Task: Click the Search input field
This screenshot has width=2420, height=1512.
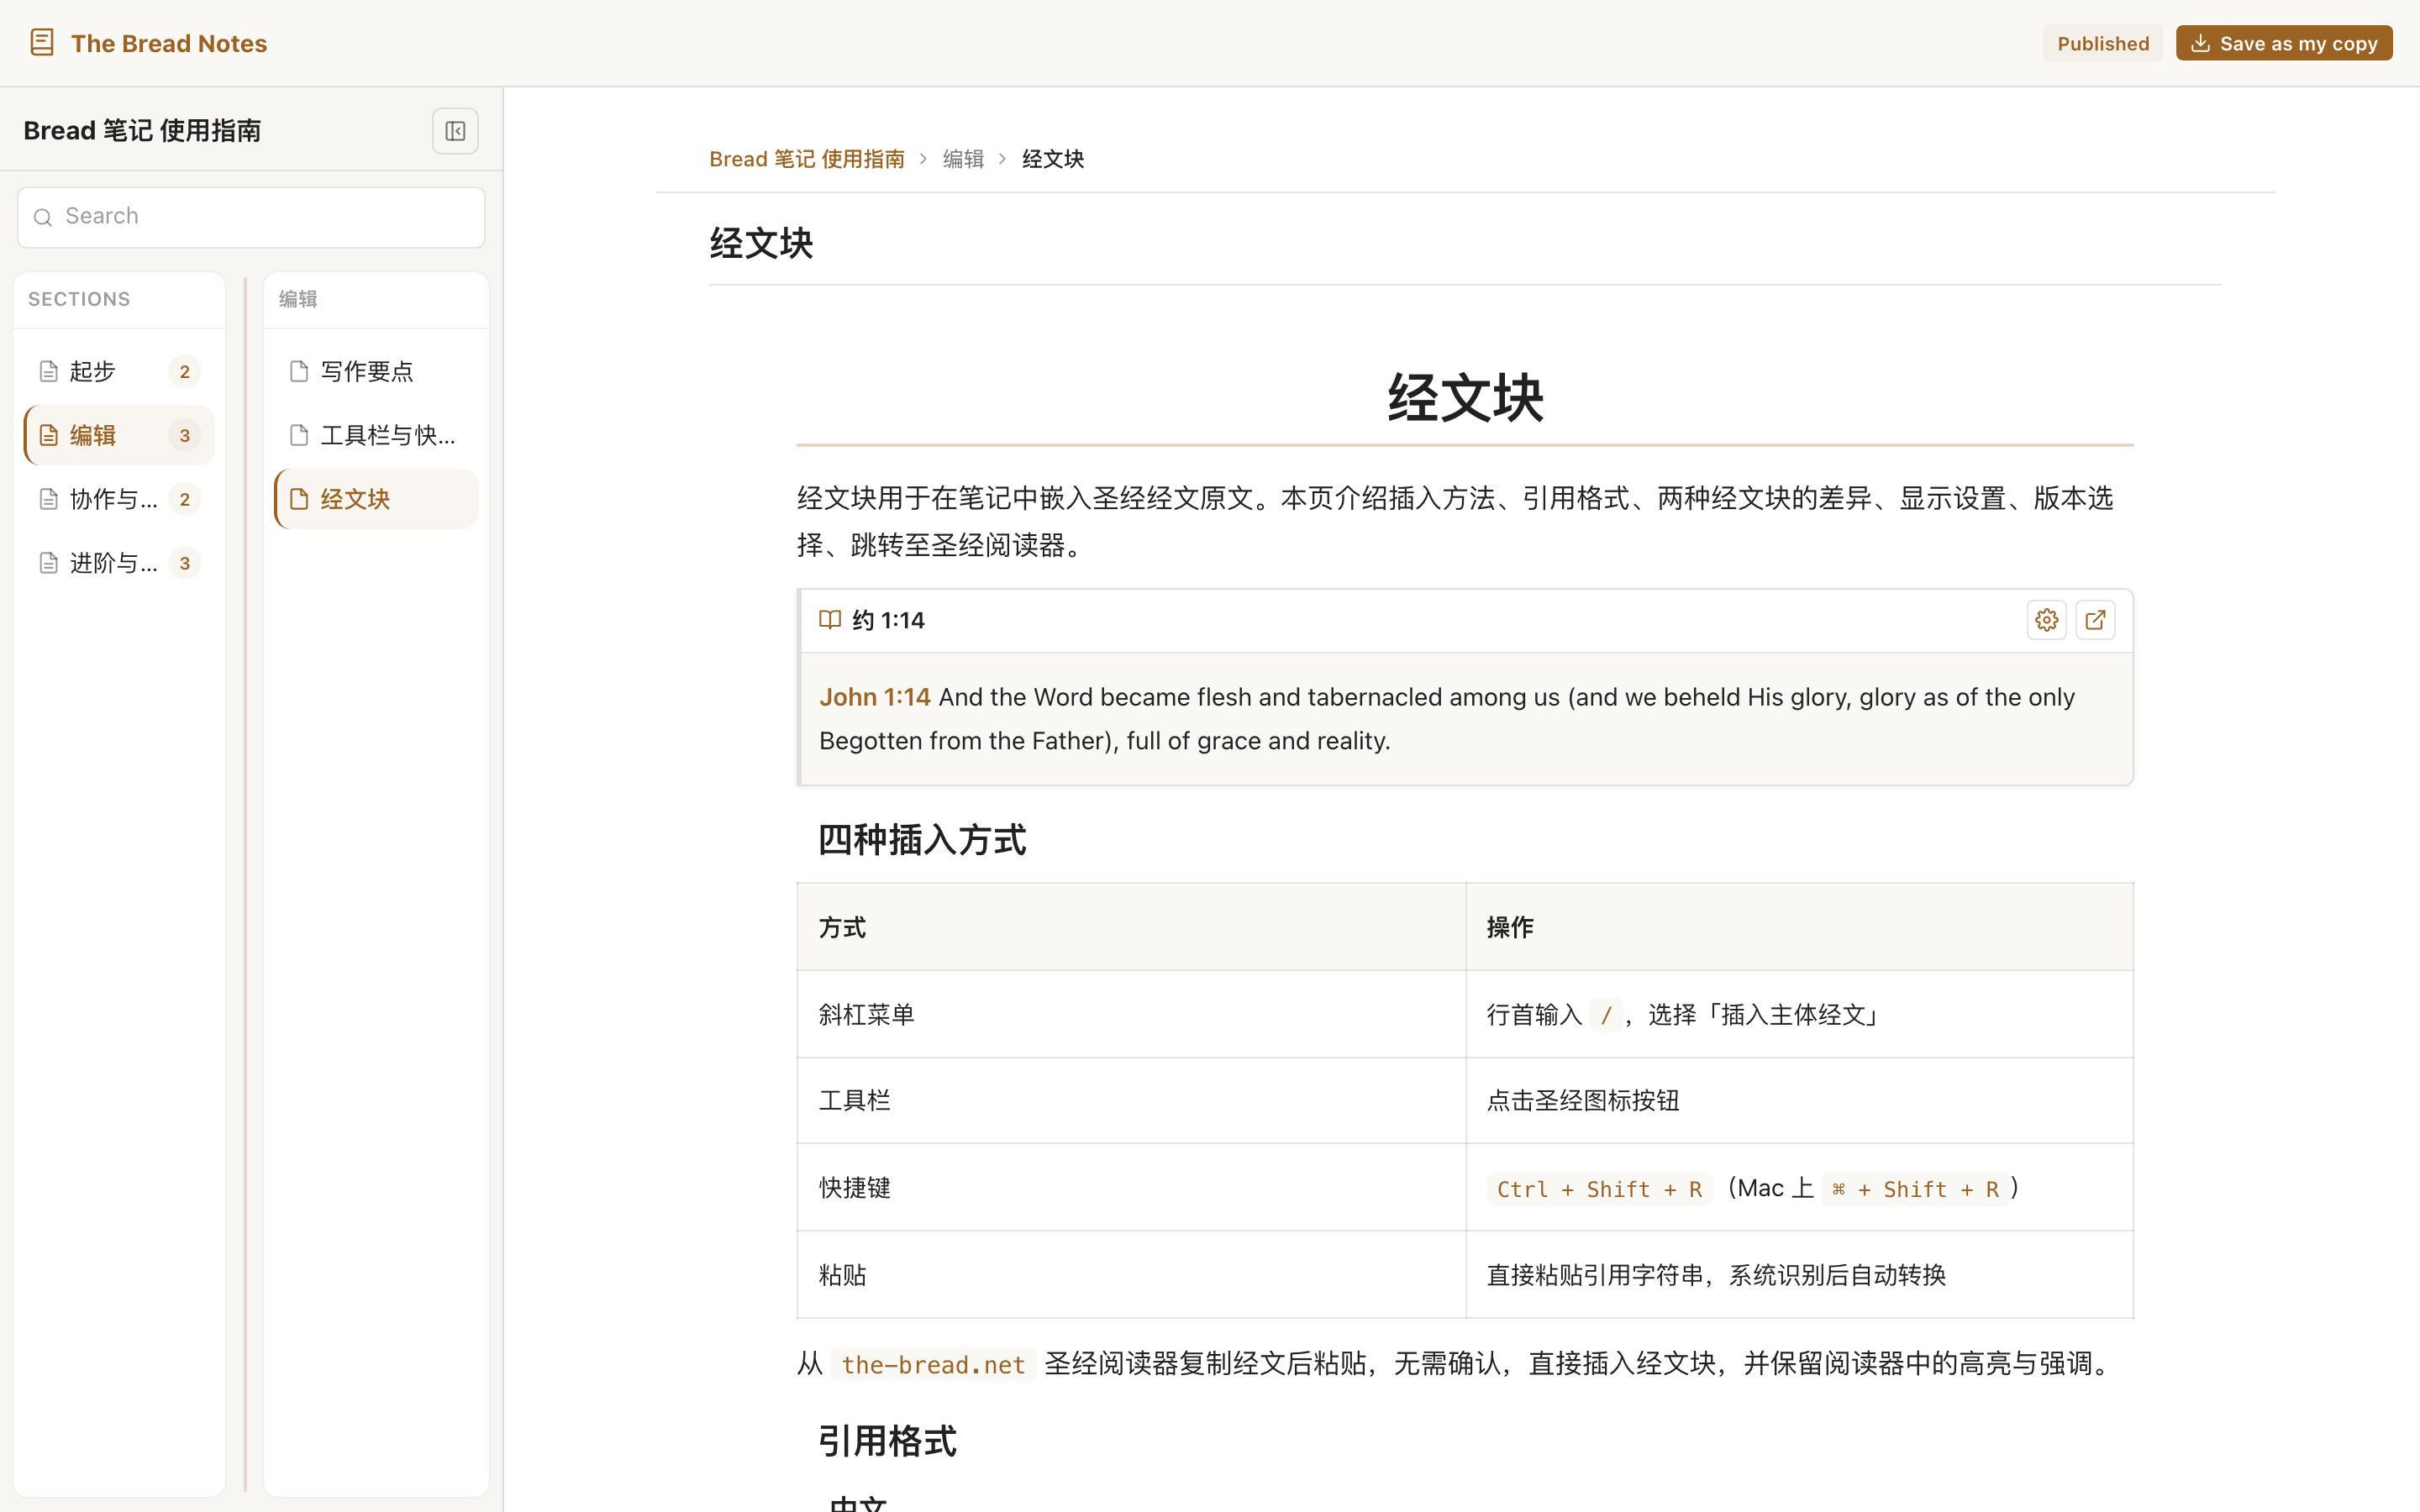Action: tap(251, 217)
